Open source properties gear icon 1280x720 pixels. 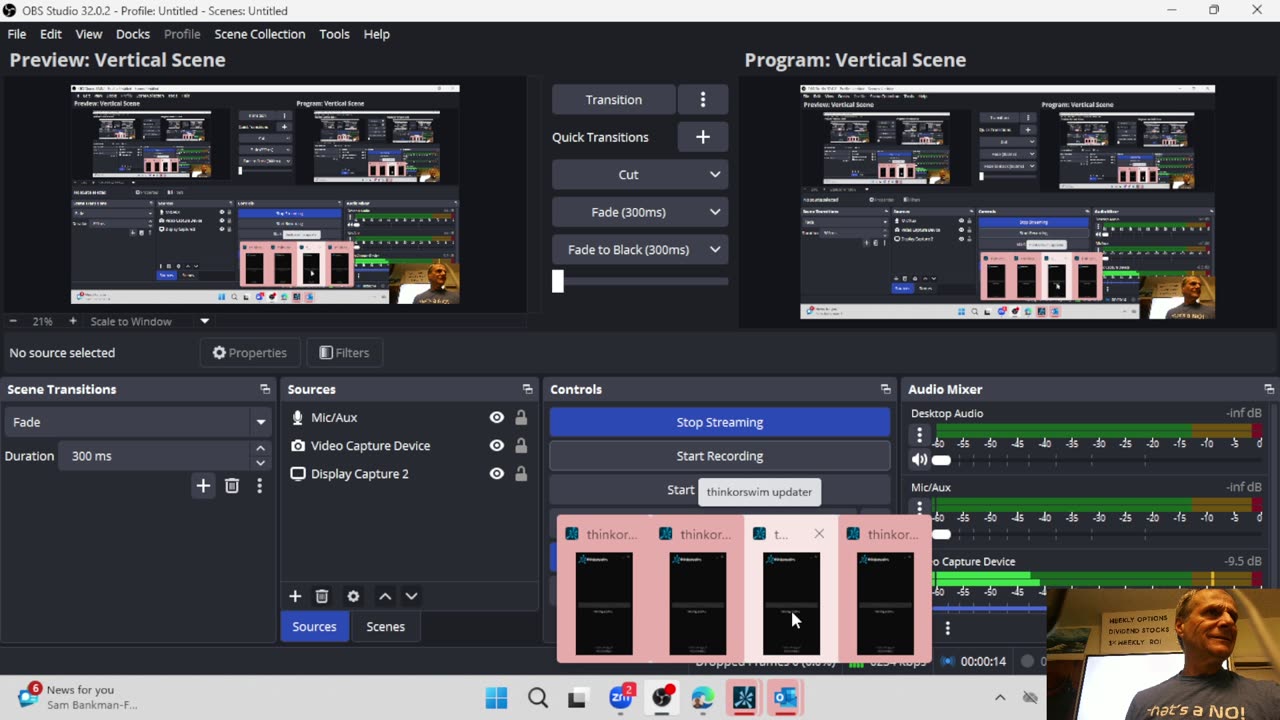click(353, 596)
